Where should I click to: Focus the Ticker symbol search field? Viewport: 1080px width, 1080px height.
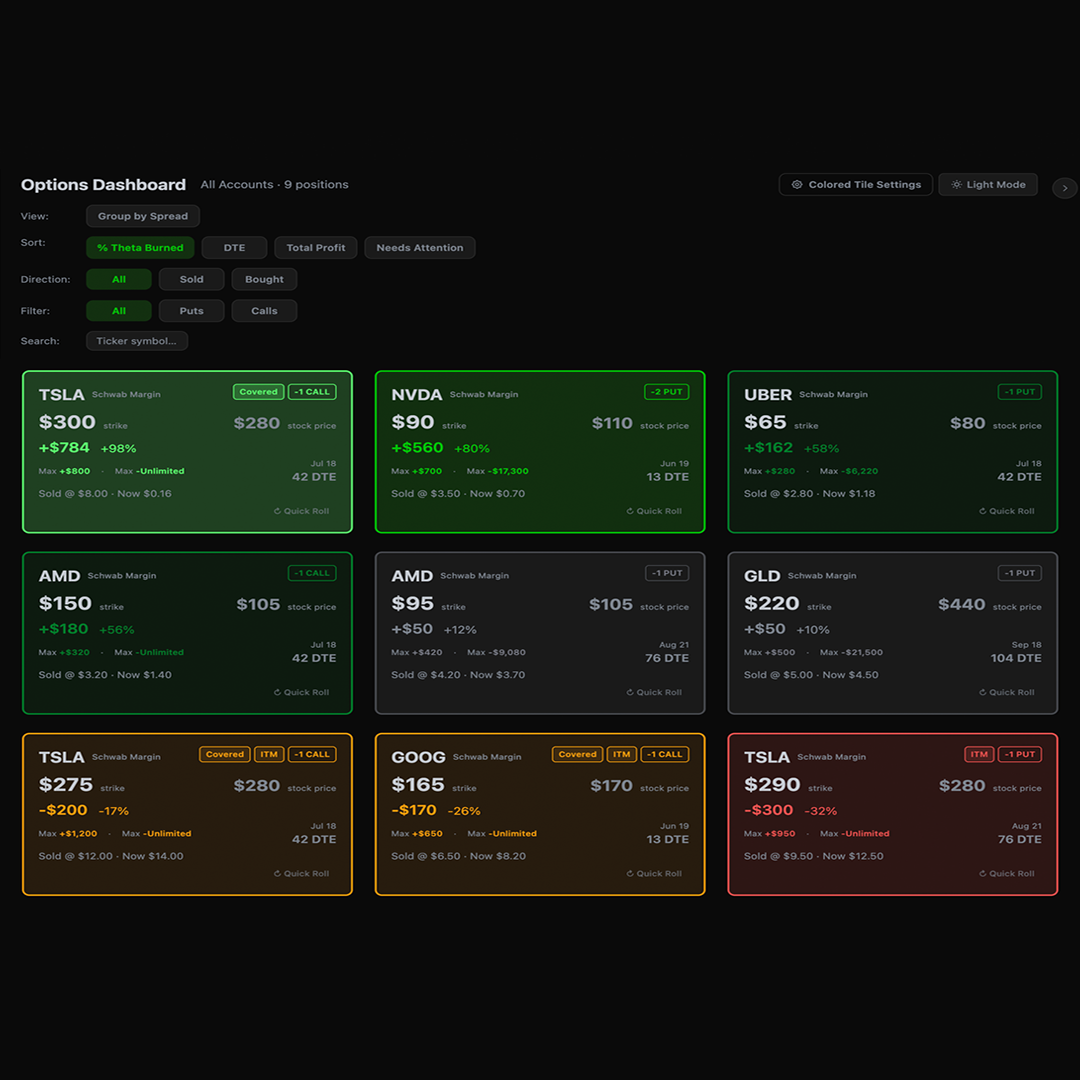point(136,341)
